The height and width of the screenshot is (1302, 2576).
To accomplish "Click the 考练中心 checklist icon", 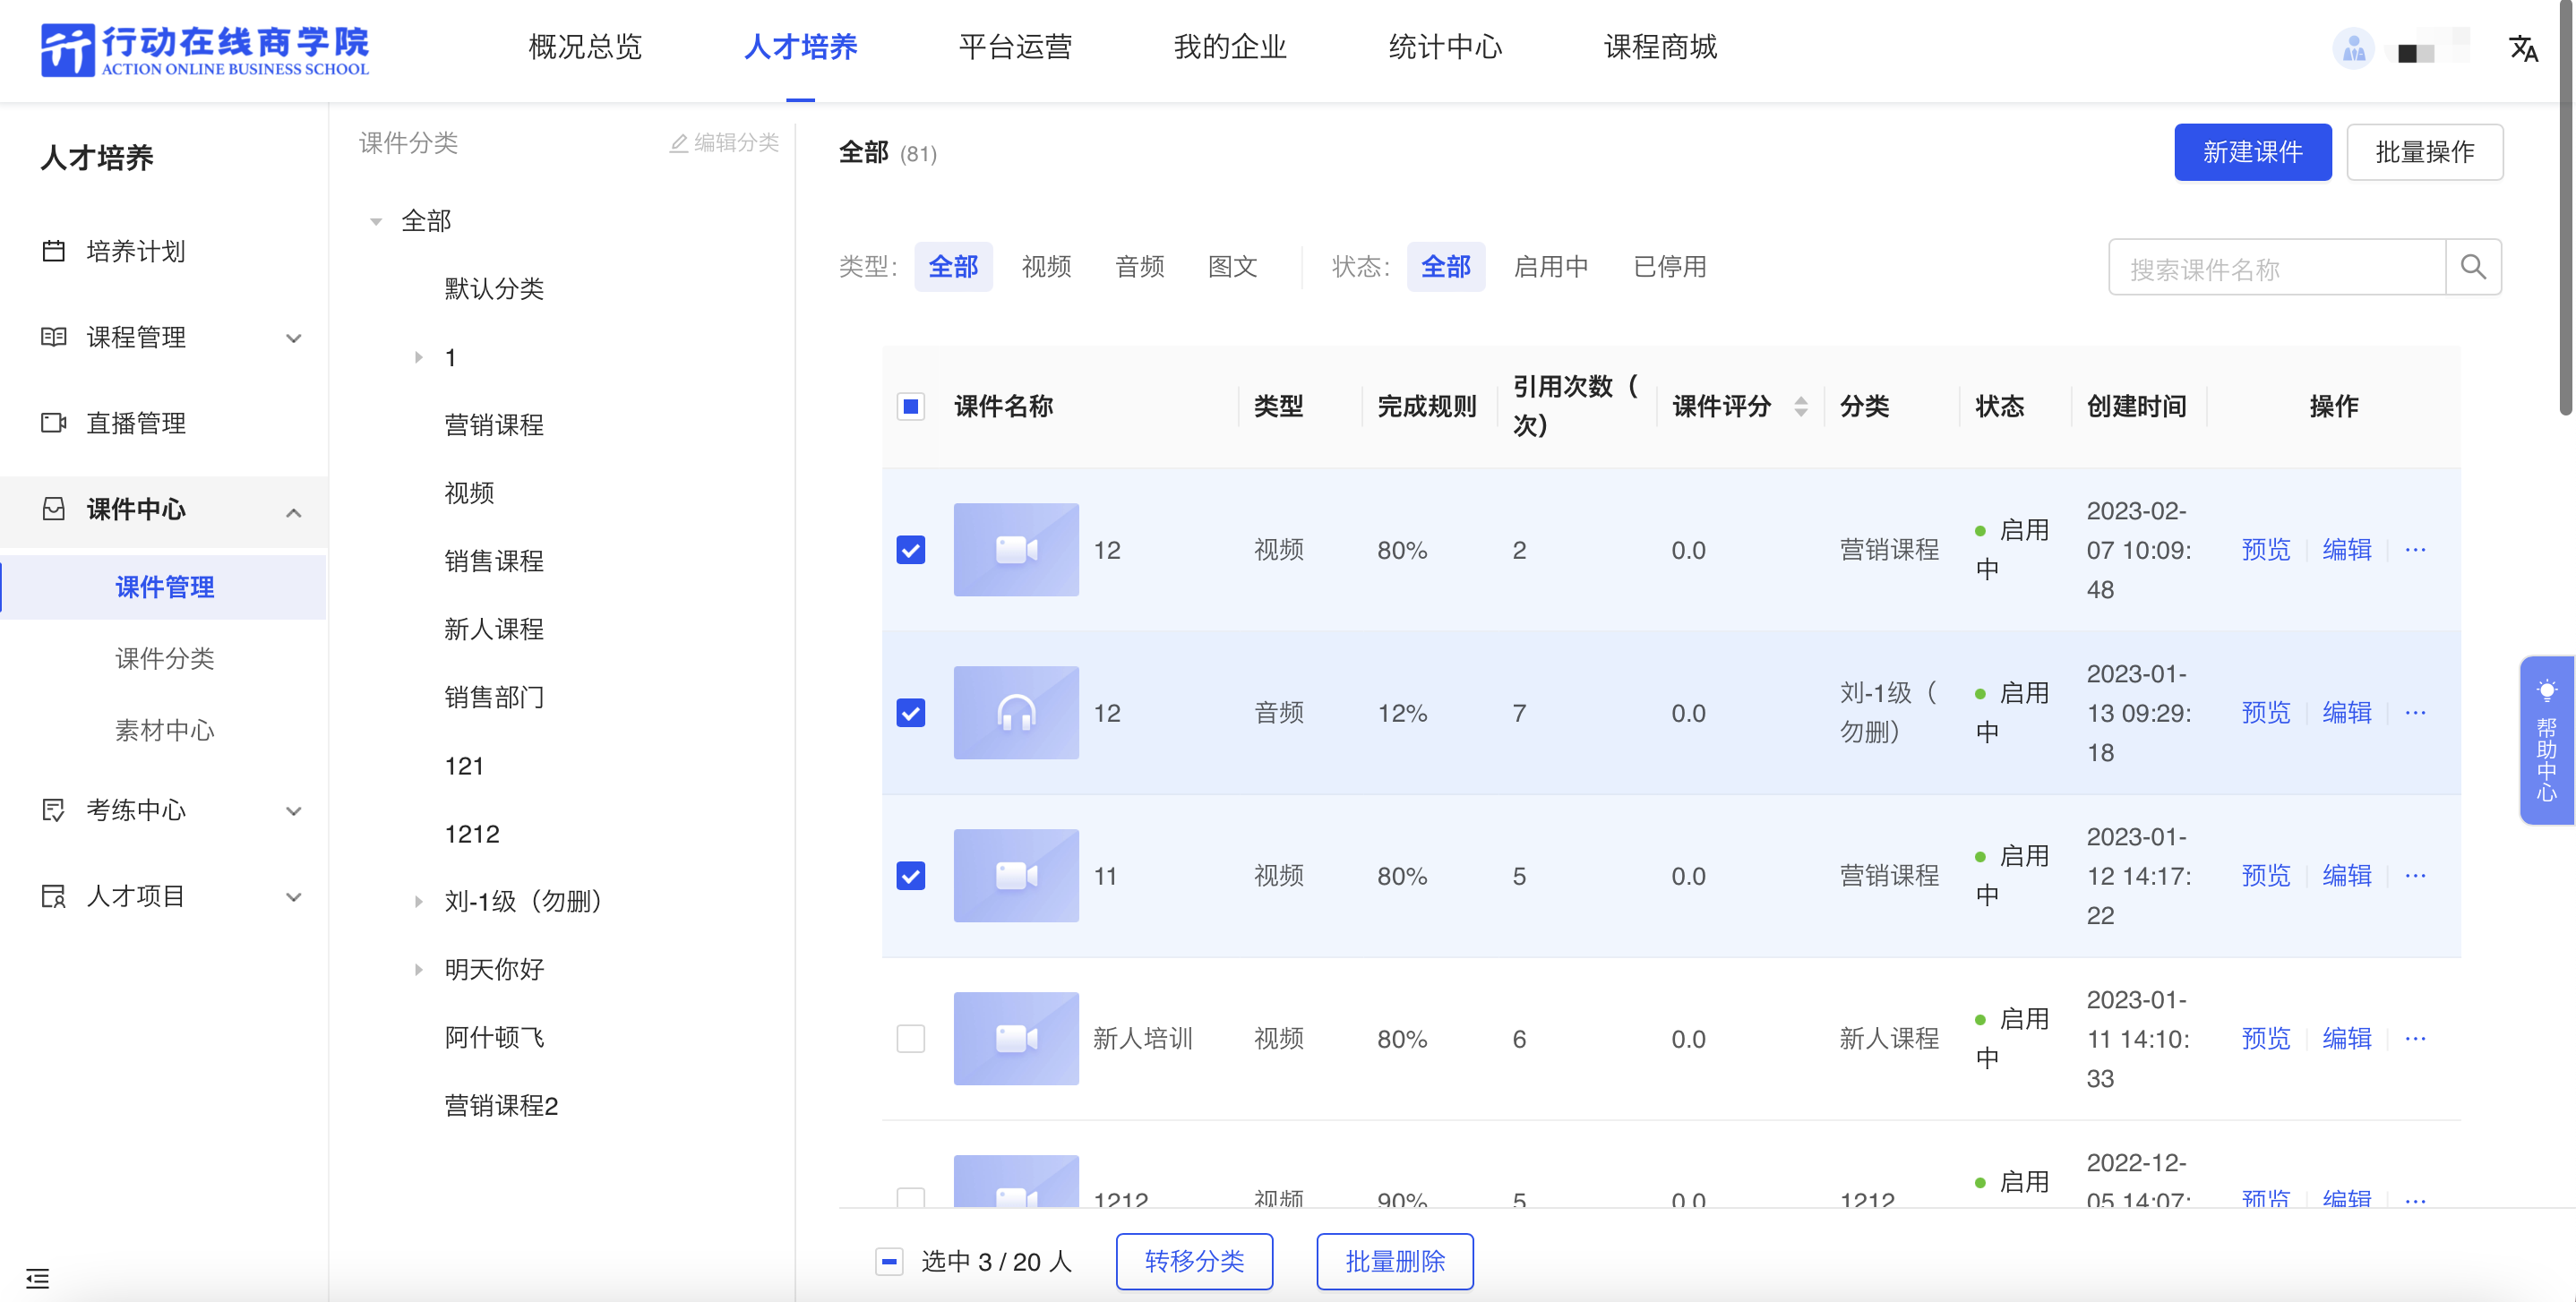I will [x=54, y=810].
